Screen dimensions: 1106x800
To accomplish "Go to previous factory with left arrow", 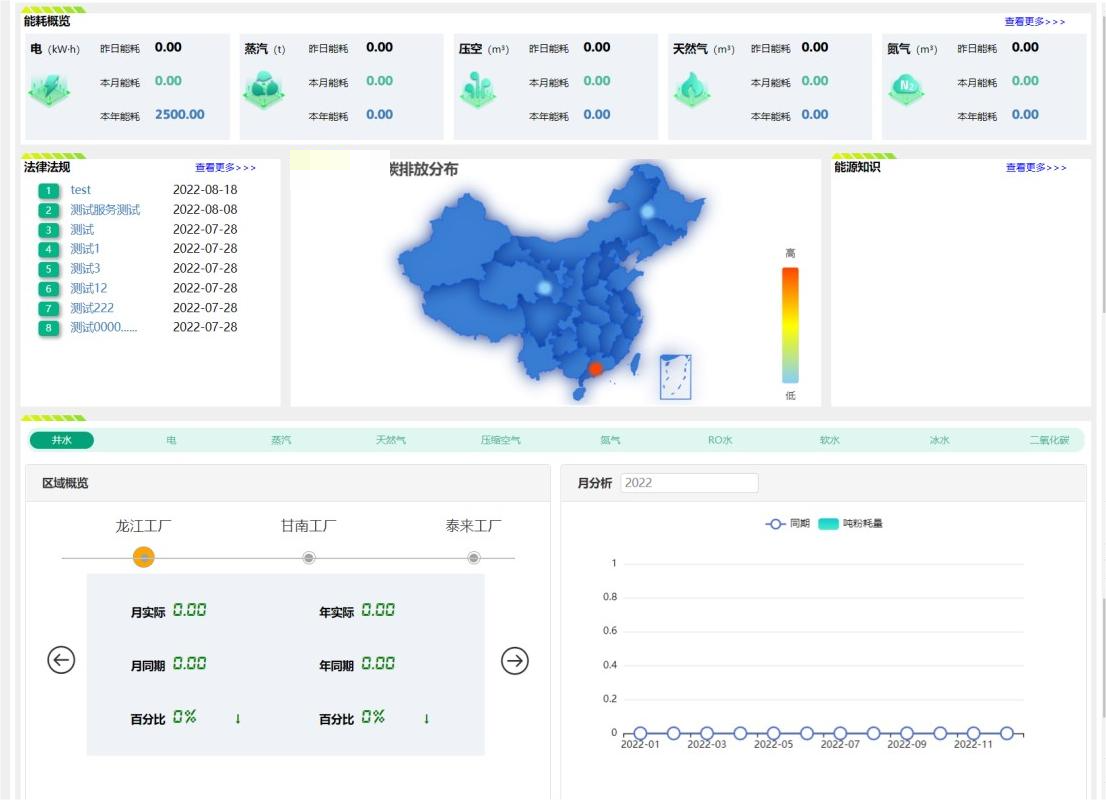I will pos(62,660).
